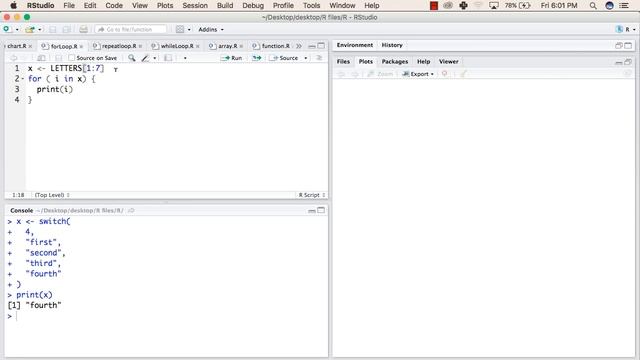This screenshot has height=360, width=640.
Task: Minimize the source editor pane
Action: (312, 46)
